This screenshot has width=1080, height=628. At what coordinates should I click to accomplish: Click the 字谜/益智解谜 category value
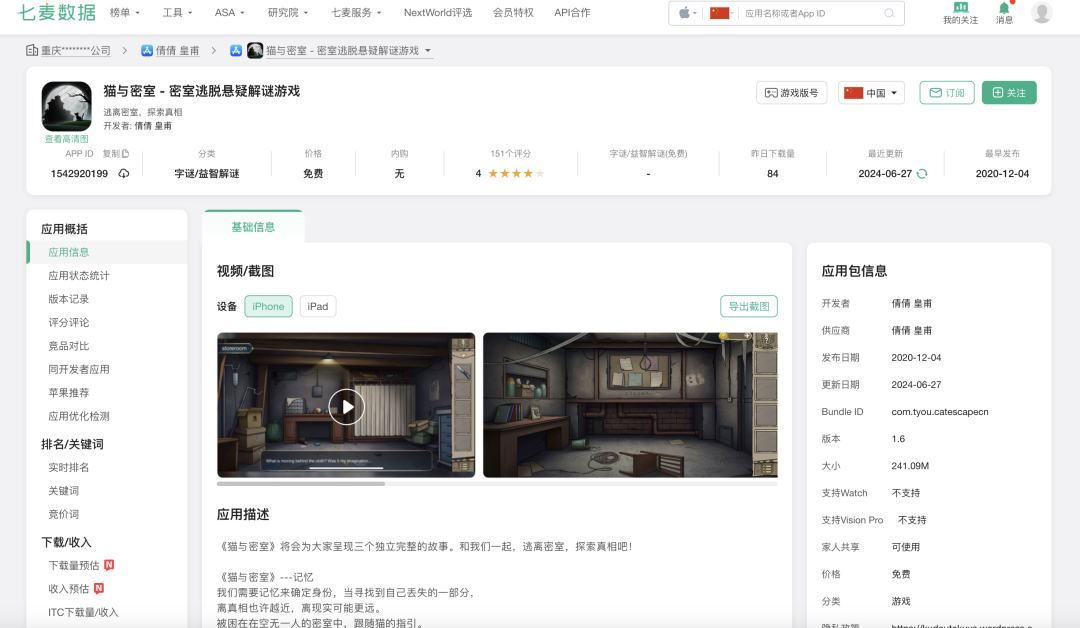click(207, 174)
